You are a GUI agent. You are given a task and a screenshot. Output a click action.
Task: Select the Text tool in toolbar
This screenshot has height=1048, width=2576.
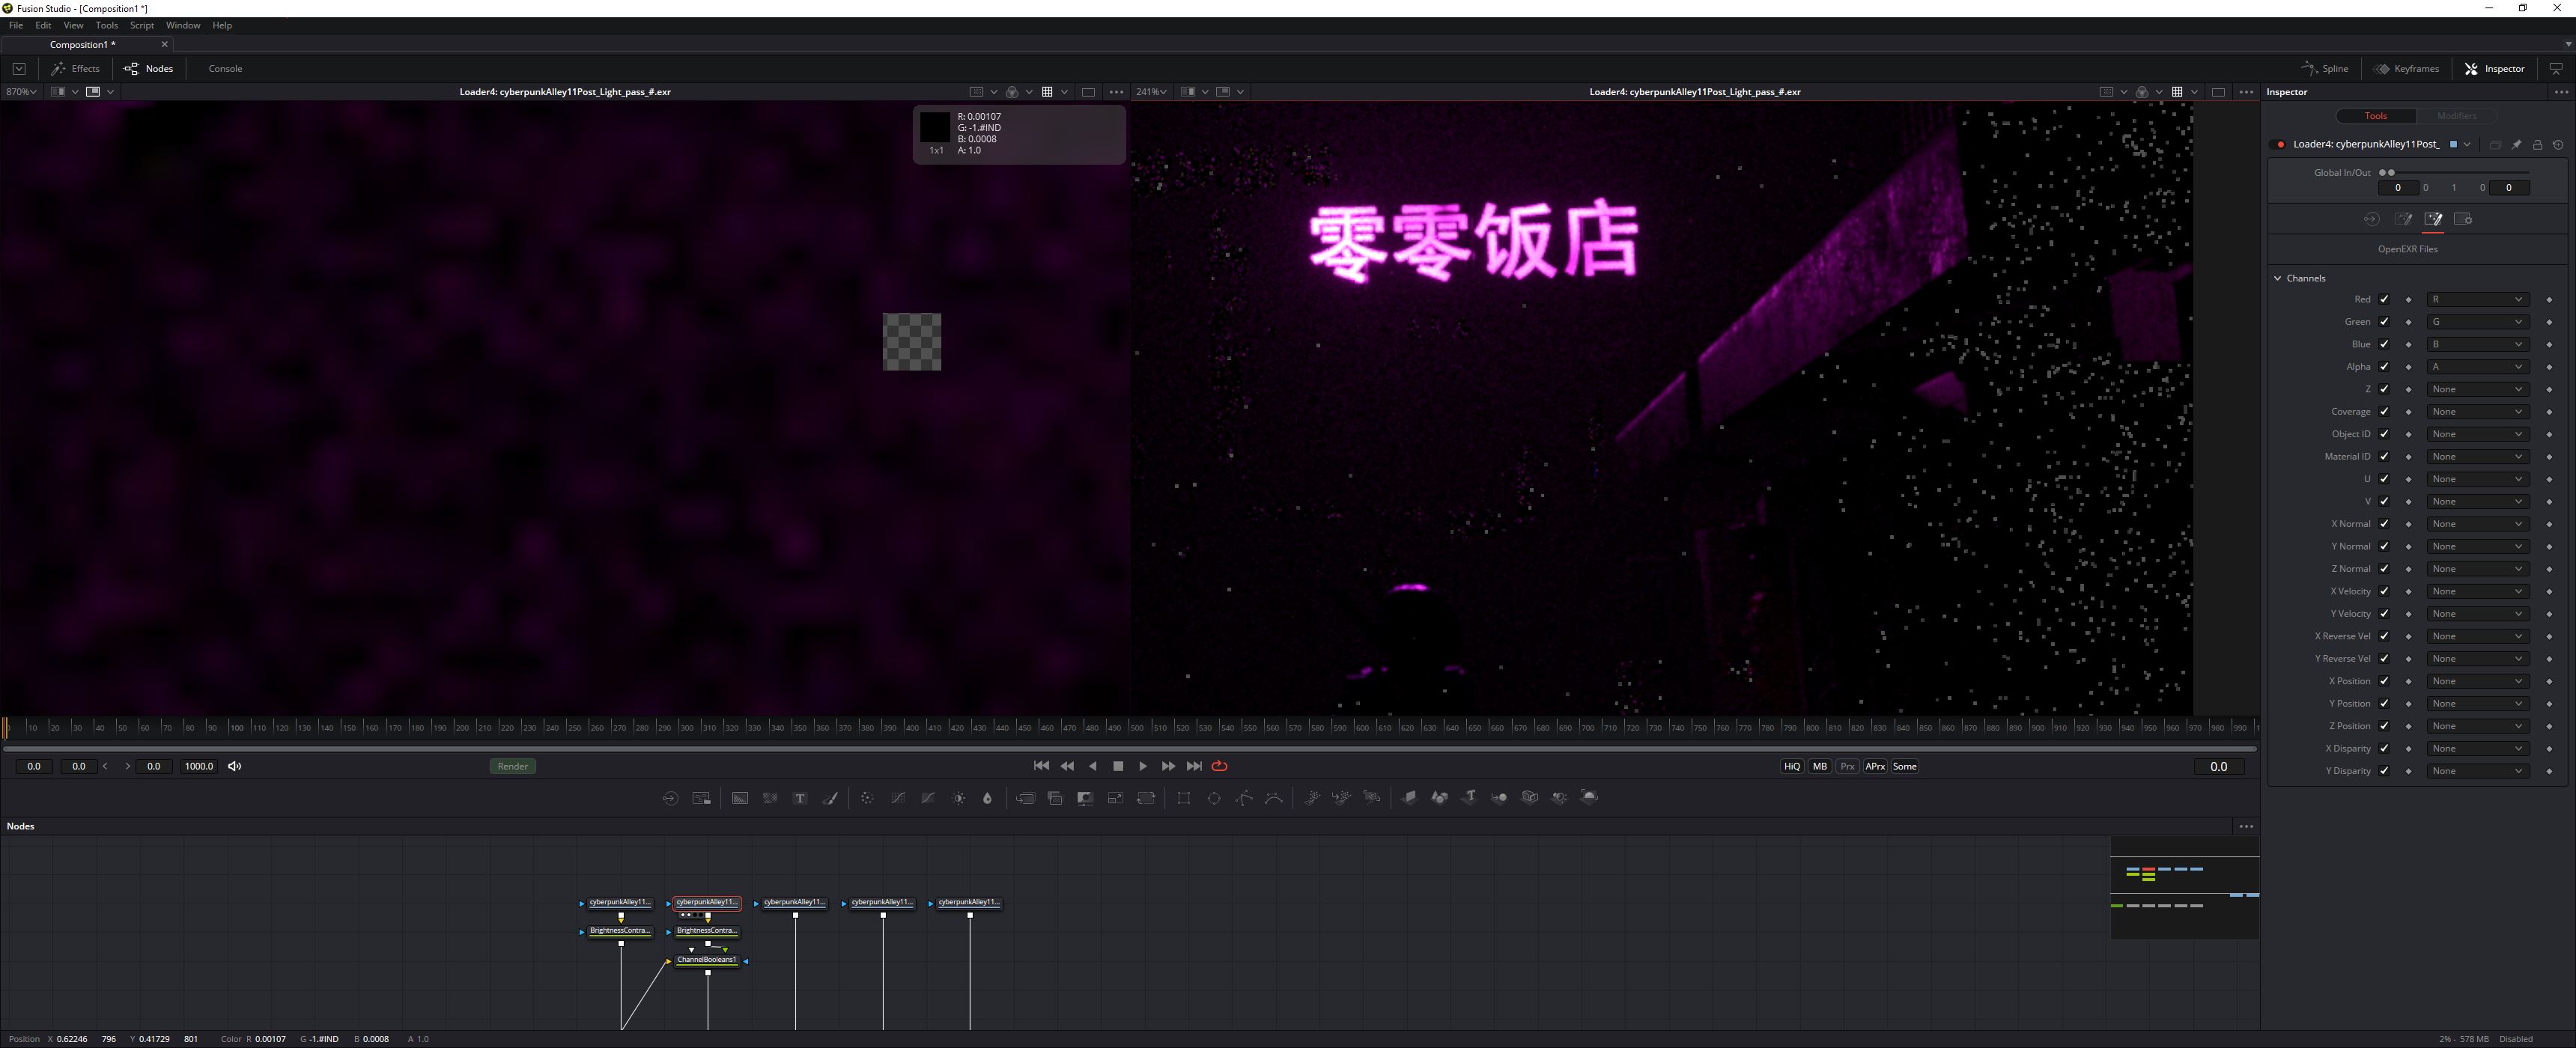tap(800, 798)
